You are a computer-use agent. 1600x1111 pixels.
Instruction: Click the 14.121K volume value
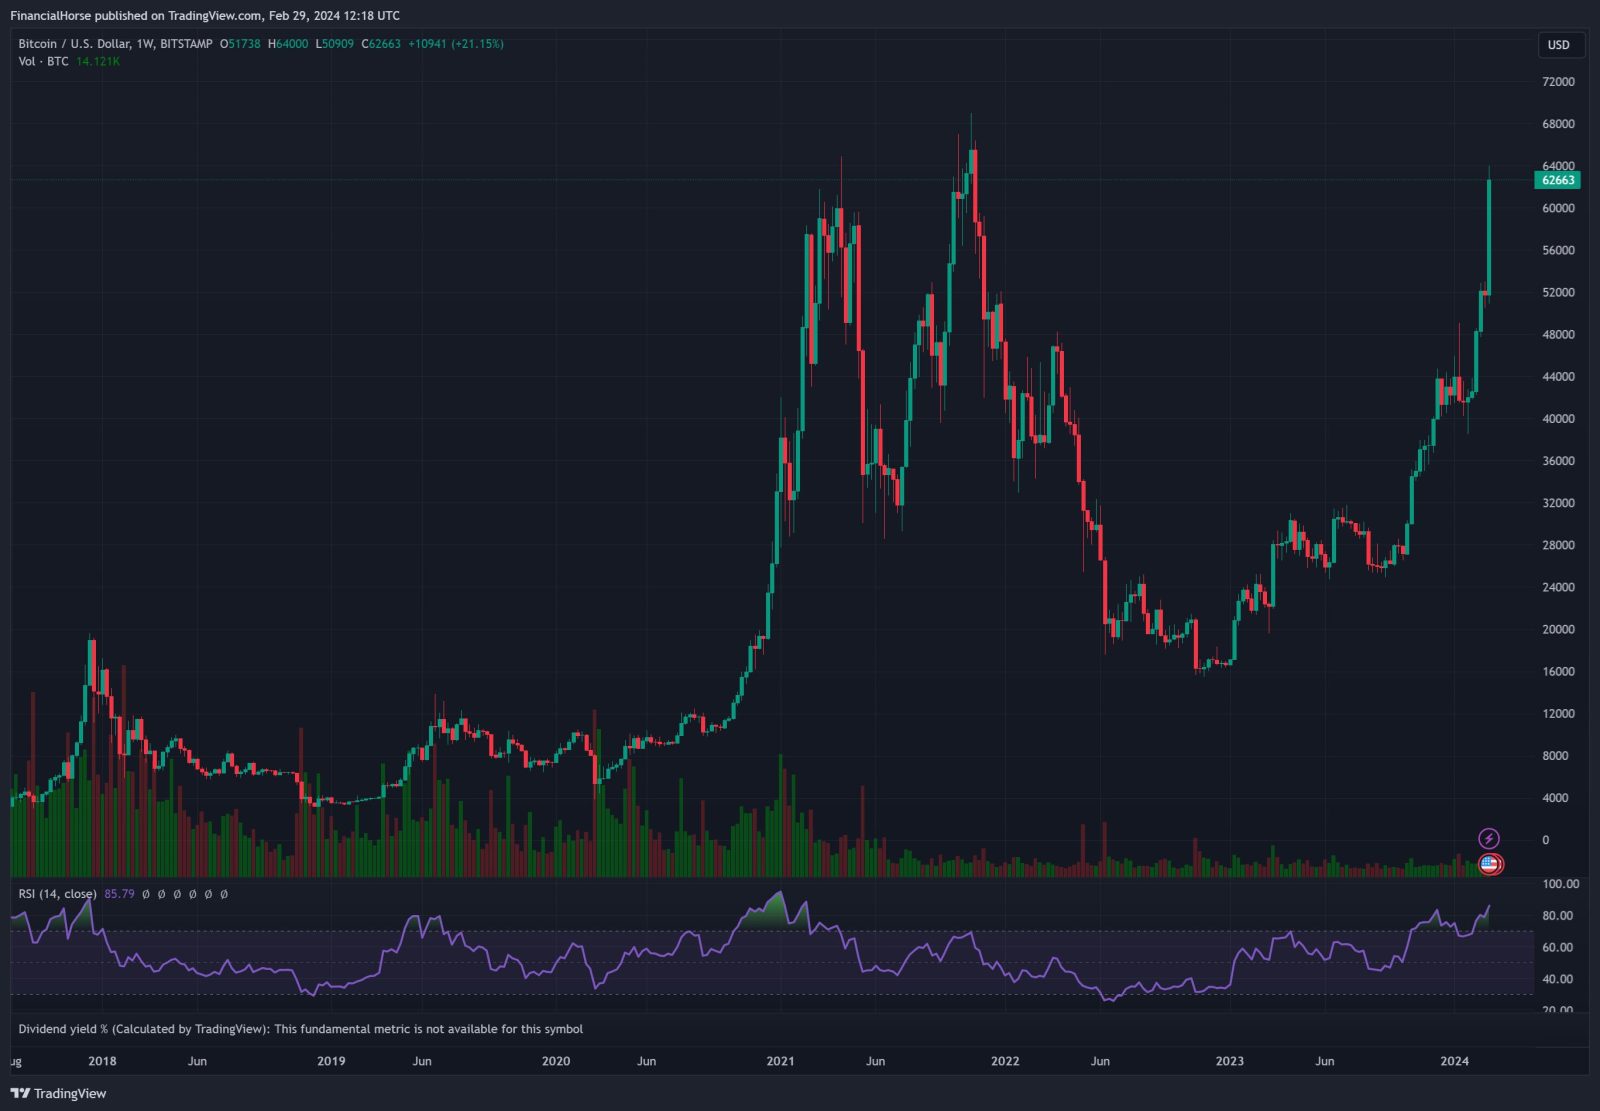(x=98, y=62)
